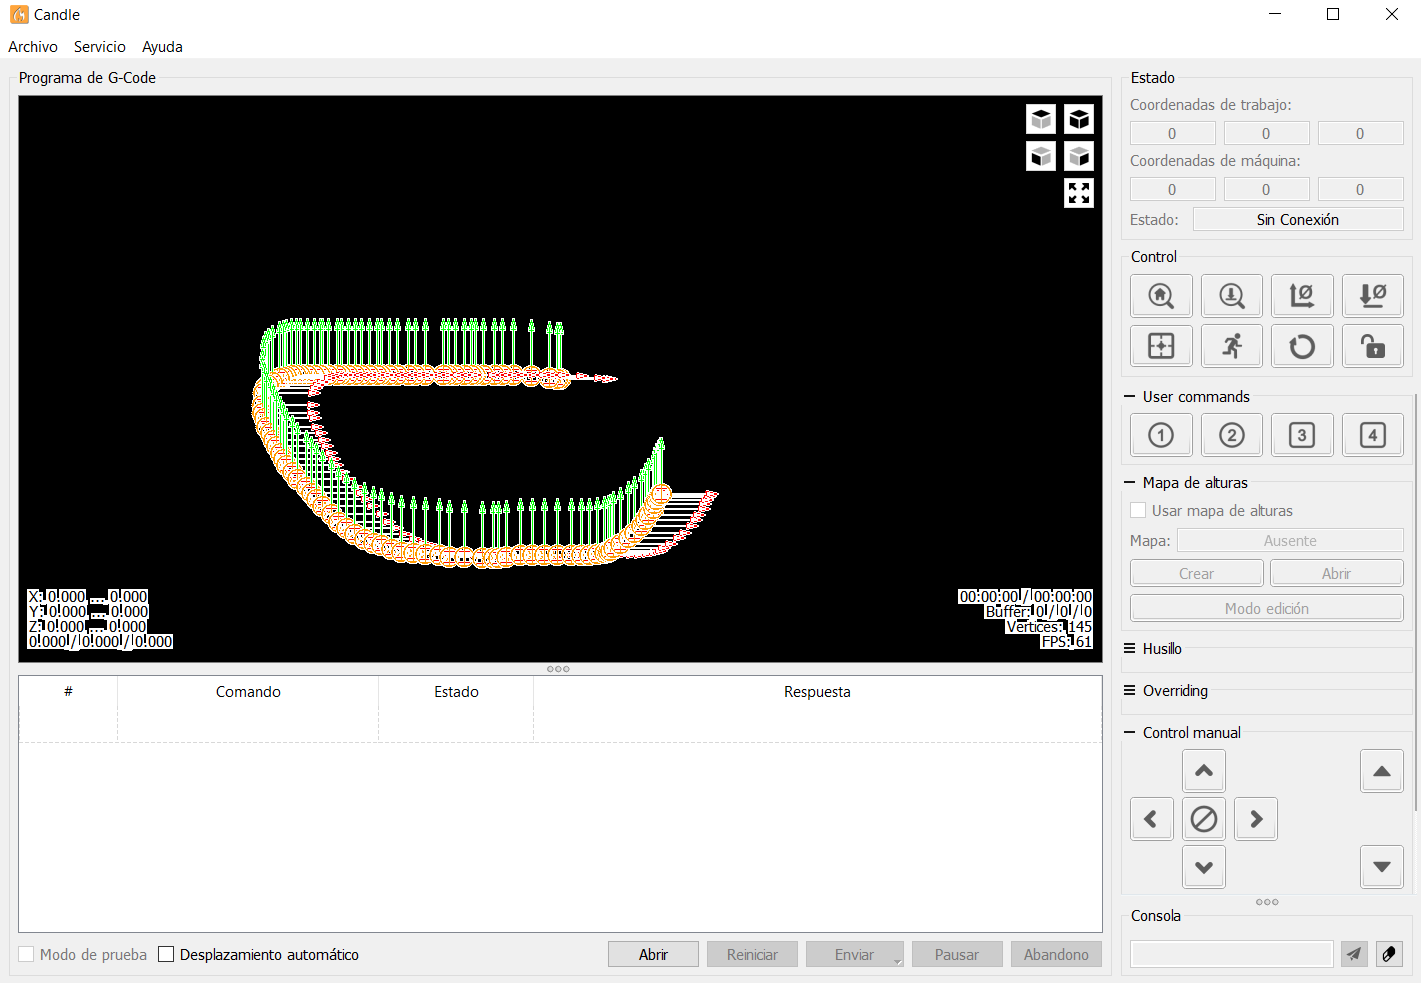
Task: Collapse the User commands section
Action: pyautogui.click(x=1130, y=397)
